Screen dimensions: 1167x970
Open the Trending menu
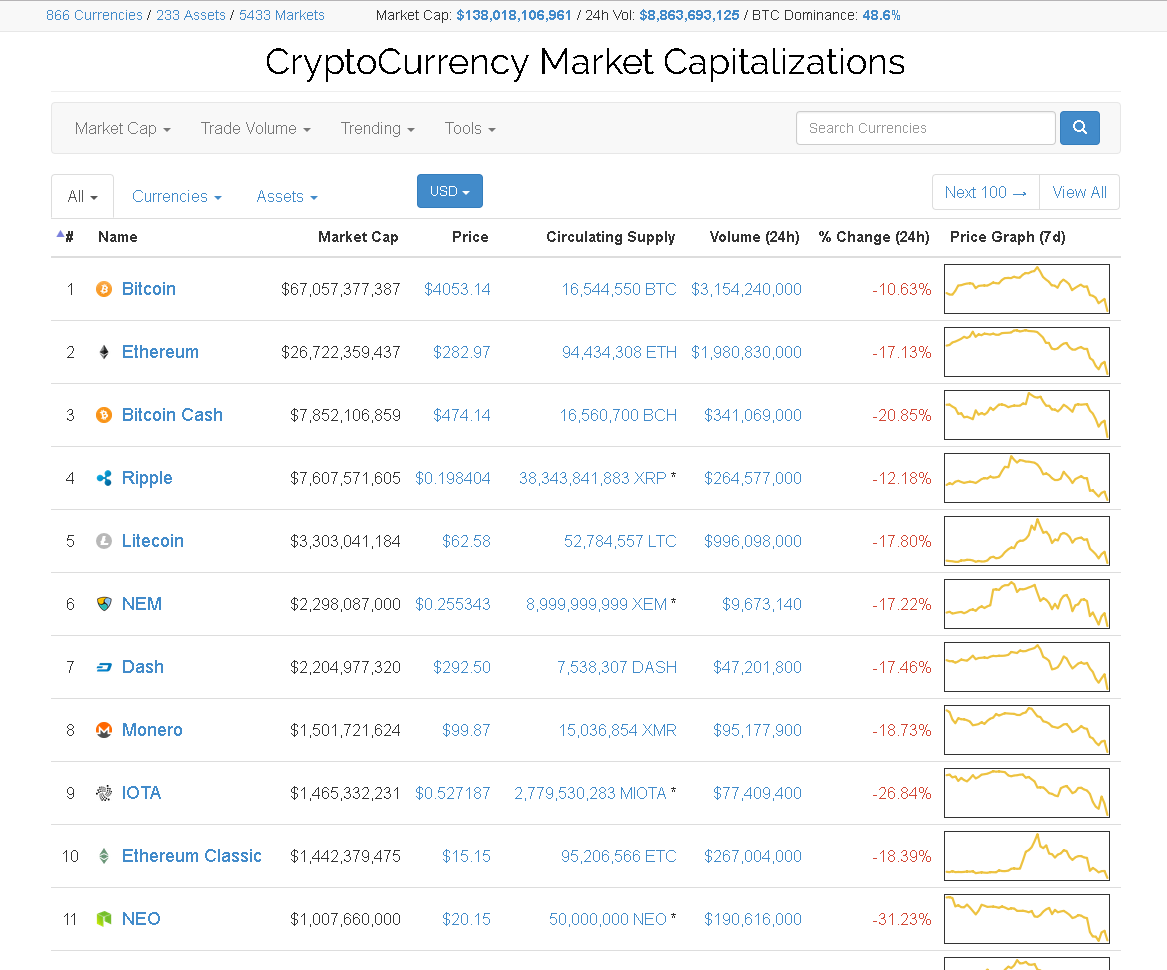click(377, 128)
